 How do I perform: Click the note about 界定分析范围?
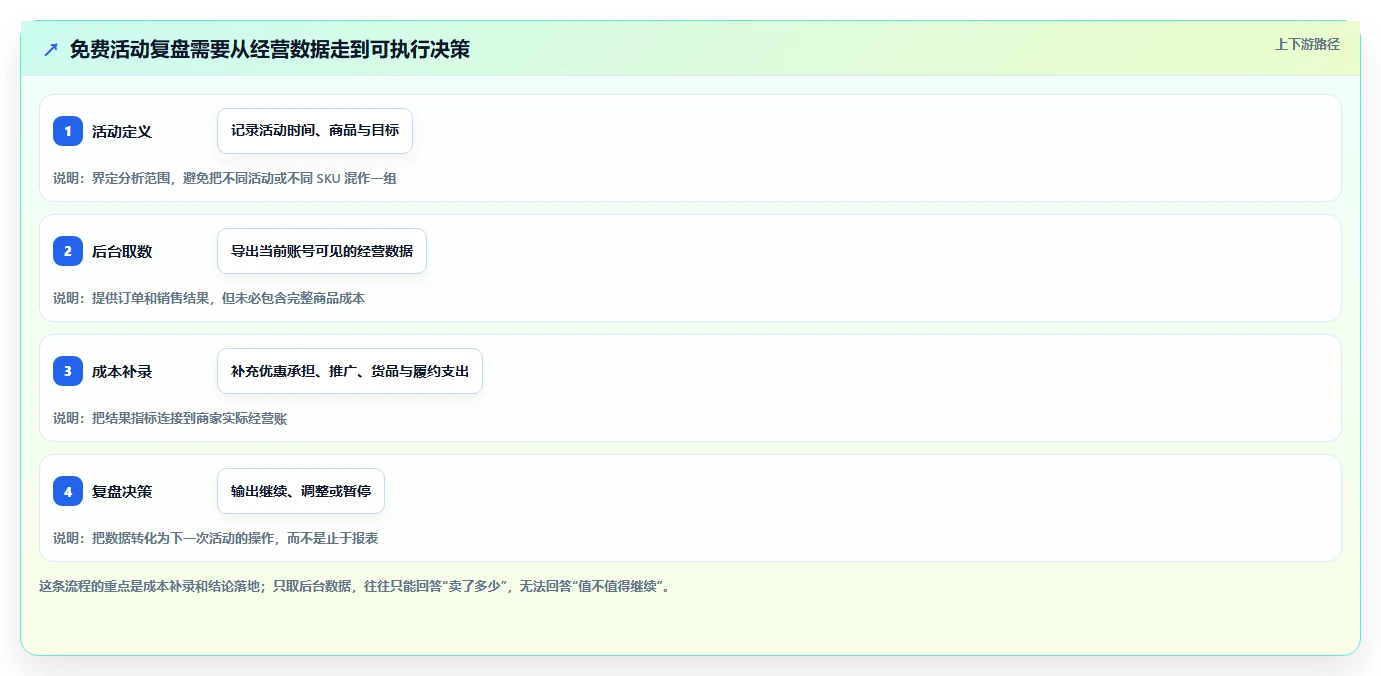pos(225,178)
